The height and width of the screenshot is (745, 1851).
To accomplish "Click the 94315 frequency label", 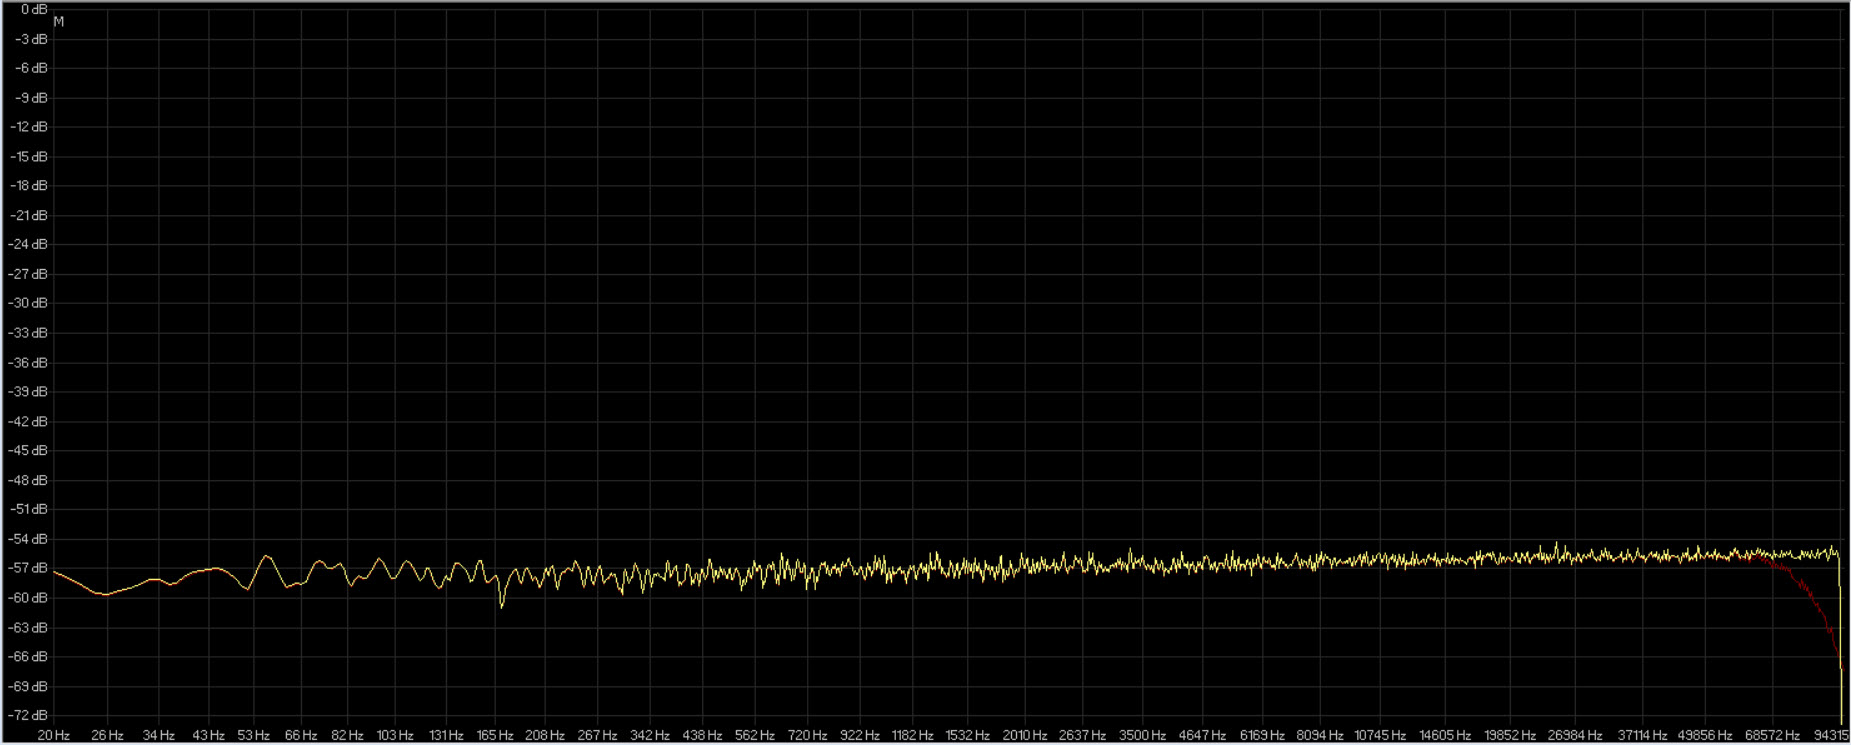I will 1831,736.
